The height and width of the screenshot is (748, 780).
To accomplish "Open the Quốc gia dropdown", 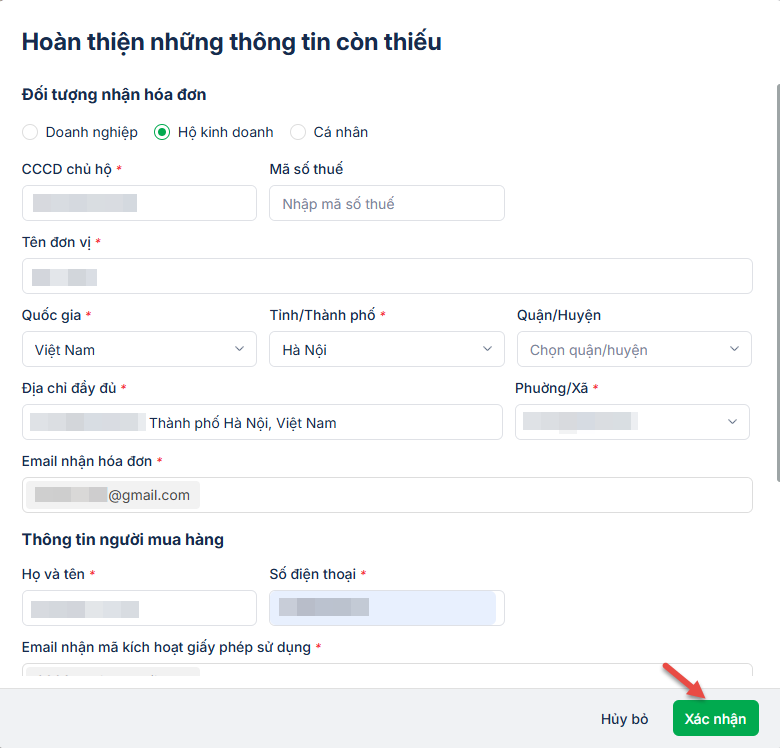I will [138, 350].
